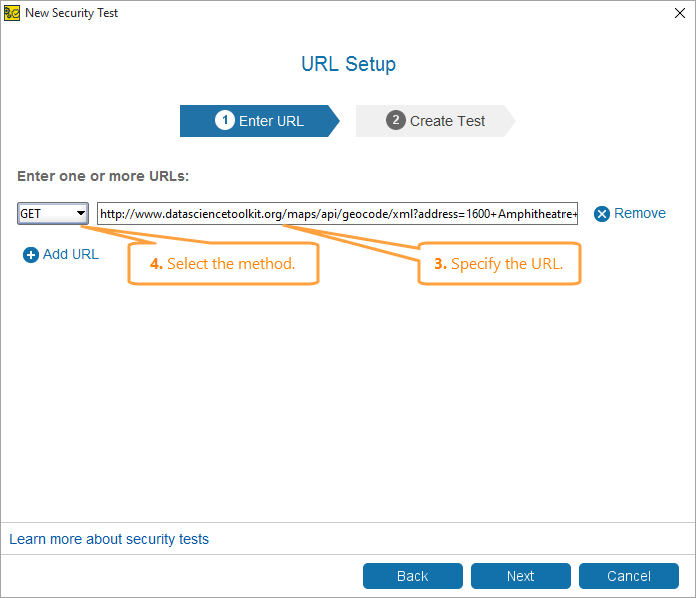This screenshot has height=598, width=696.
Task: Open Learn more about security tests link
Action: [109, 539]
